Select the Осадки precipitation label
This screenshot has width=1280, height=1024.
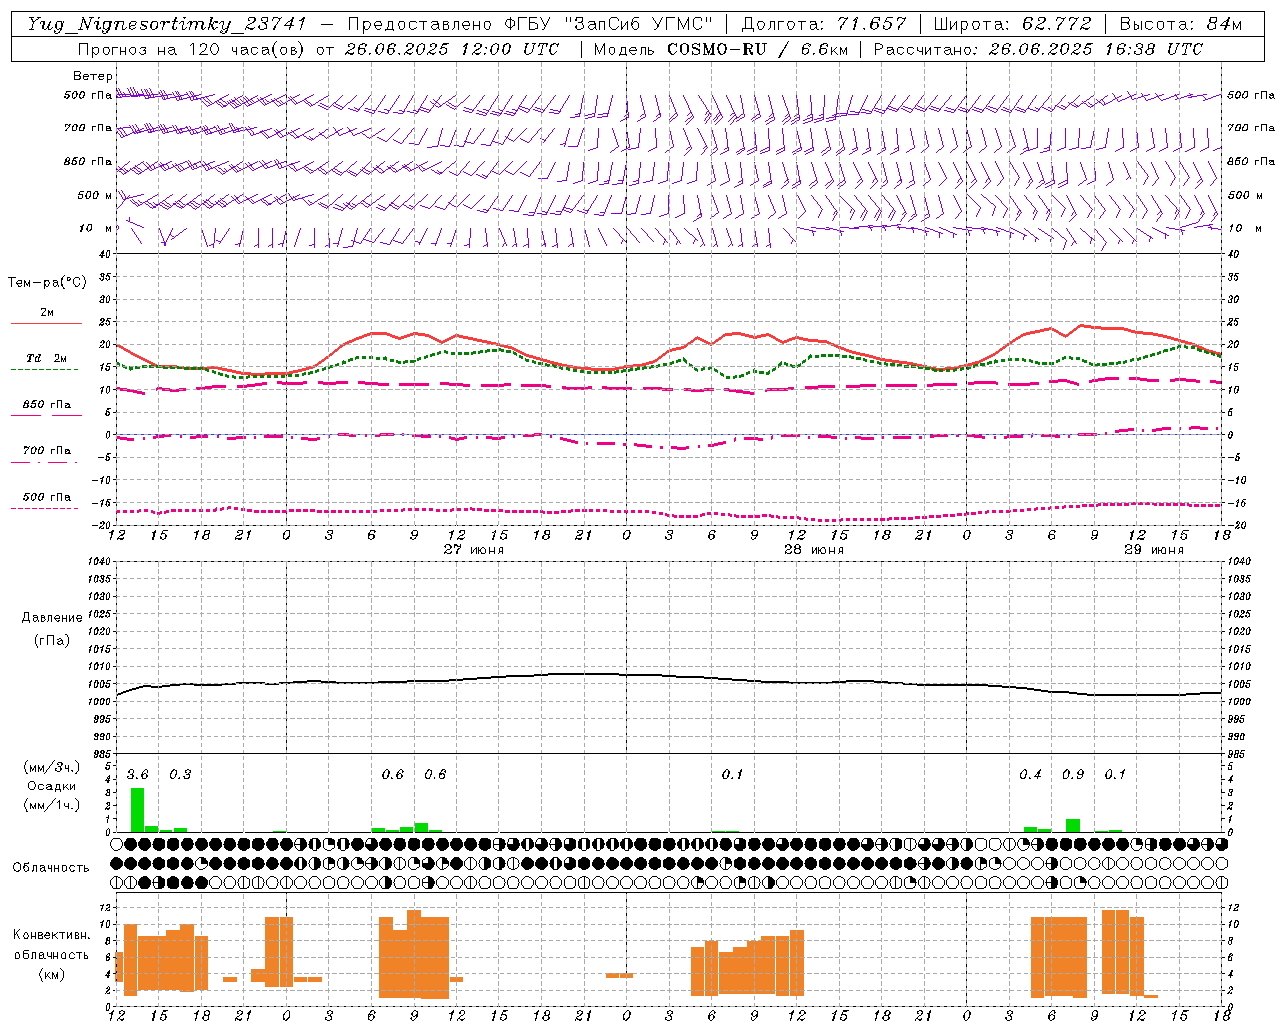tap(52, 786)
